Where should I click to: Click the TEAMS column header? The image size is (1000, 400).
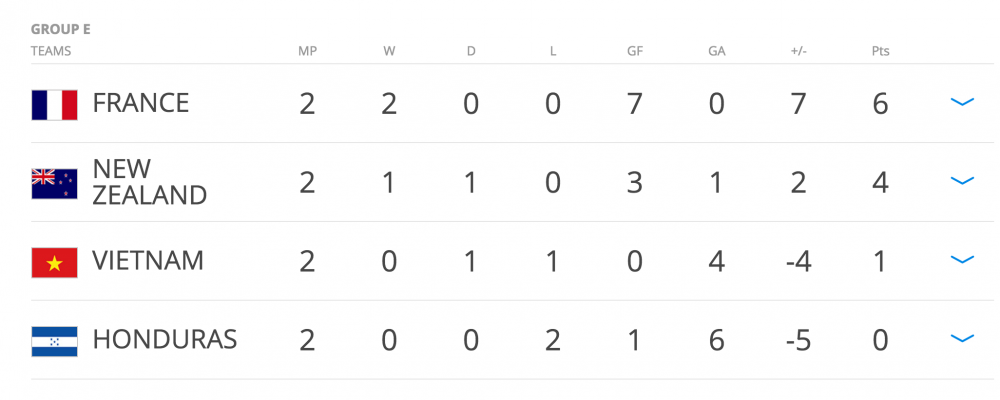[x=51, y=50]
